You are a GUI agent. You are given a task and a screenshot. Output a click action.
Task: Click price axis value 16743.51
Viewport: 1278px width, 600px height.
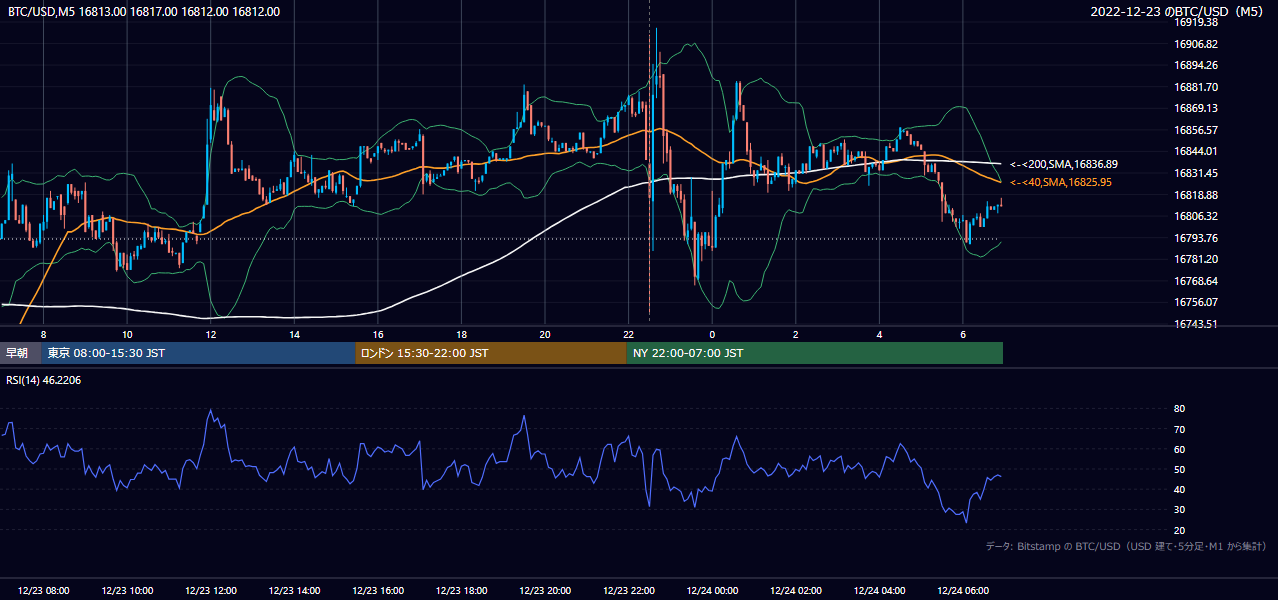click(1195, 324)
